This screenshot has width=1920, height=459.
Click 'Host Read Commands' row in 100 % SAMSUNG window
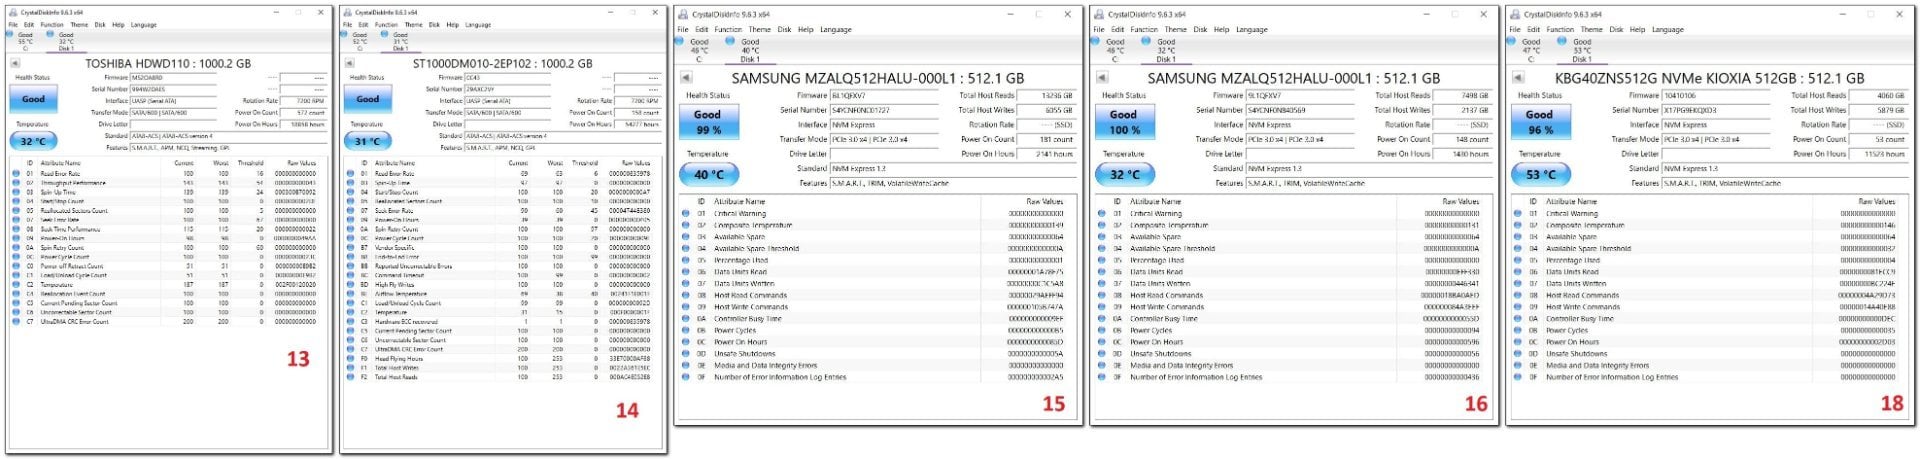point(1293,295)
